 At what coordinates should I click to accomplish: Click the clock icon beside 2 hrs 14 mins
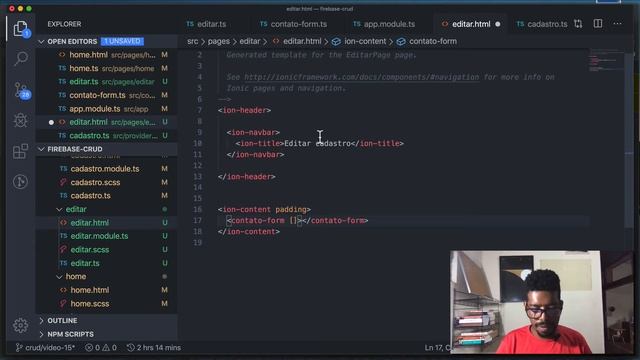coord(130,348)
